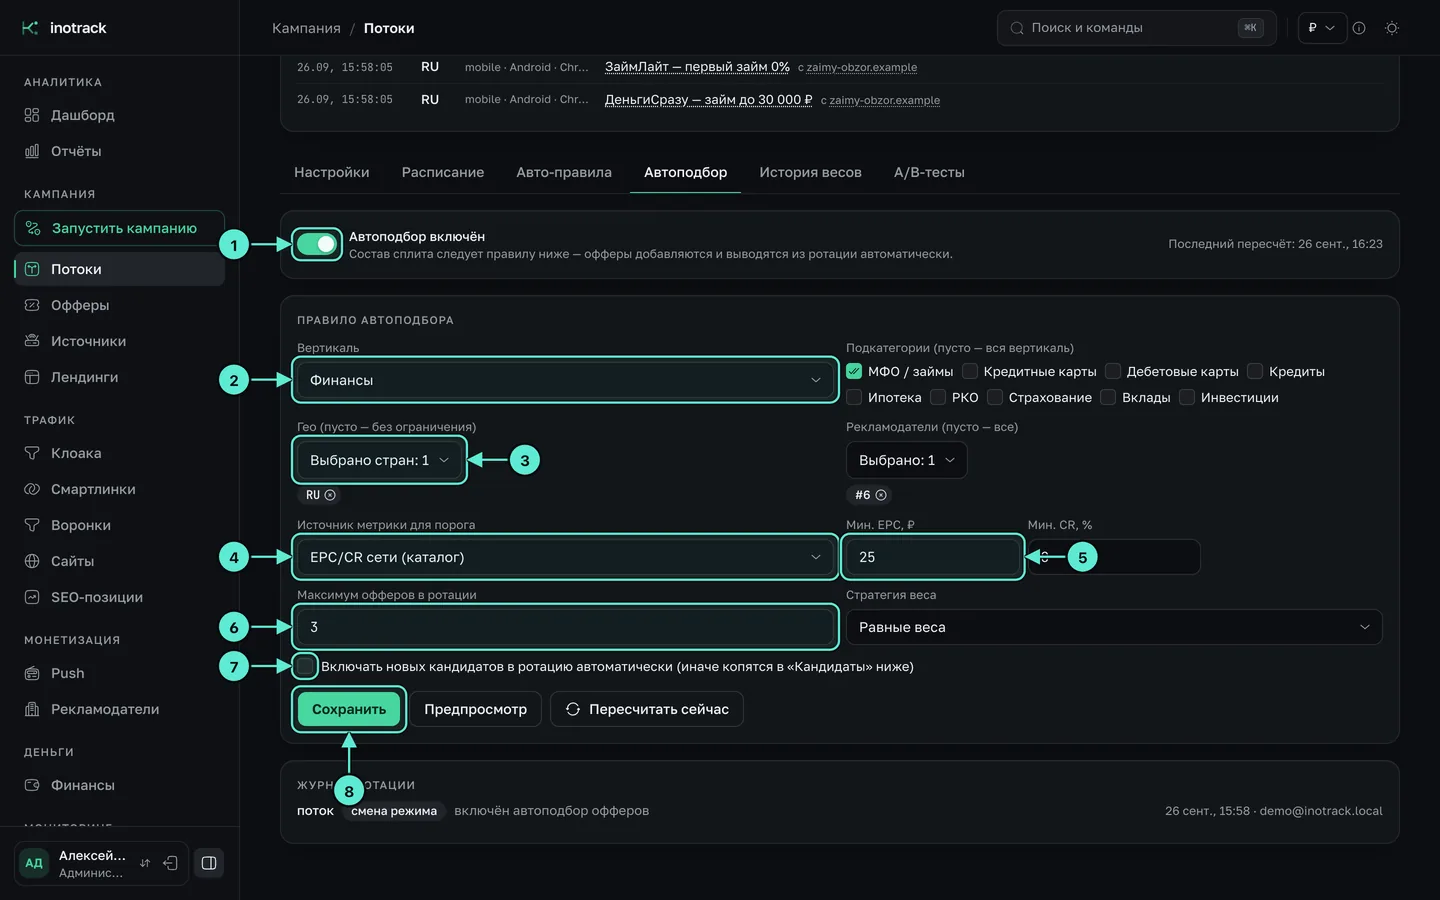Click the search magnifier icon

click(x=1017, y=28)
